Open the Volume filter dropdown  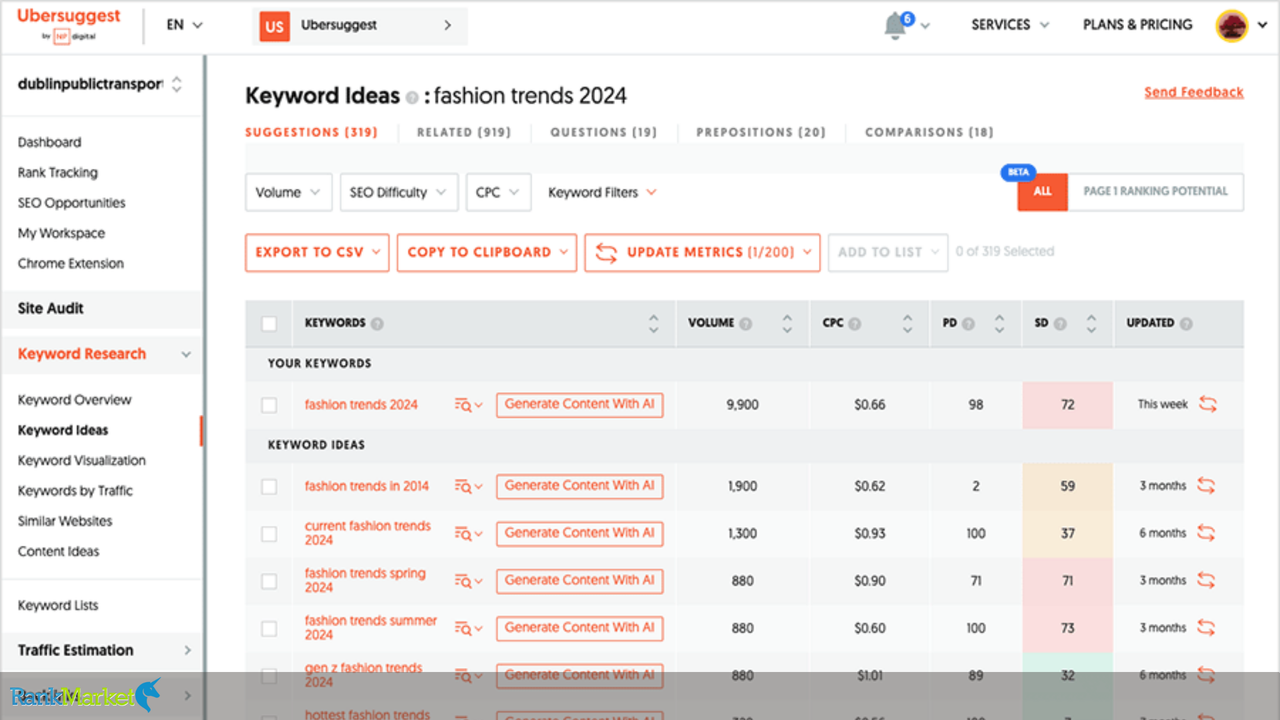click(x=288, y=192)
